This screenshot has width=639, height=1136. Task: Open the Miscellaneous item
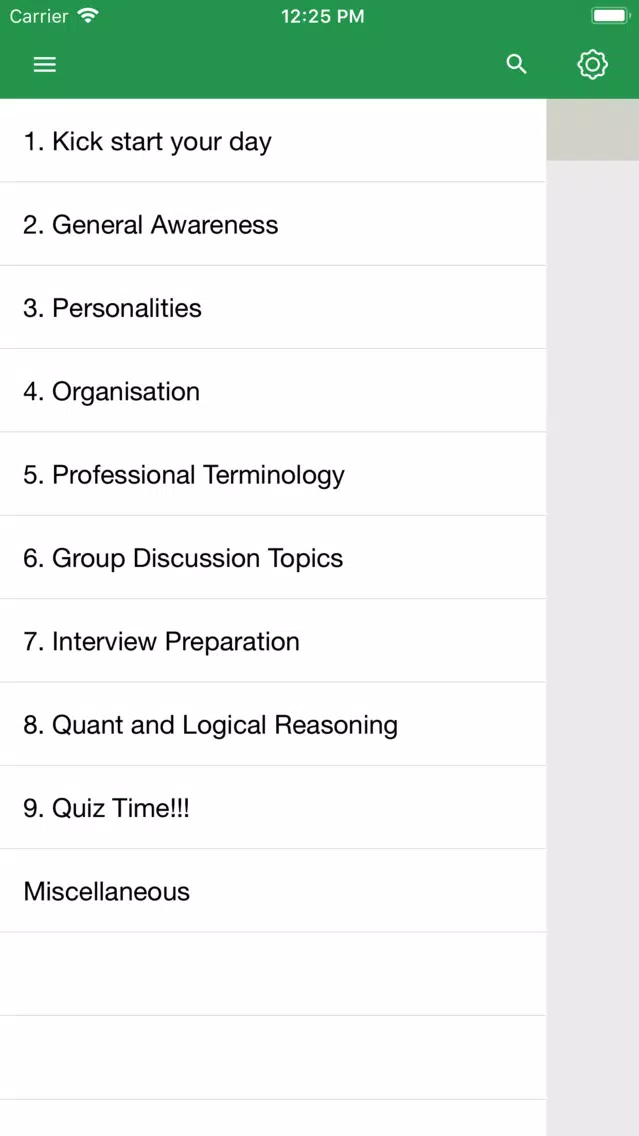273,890
